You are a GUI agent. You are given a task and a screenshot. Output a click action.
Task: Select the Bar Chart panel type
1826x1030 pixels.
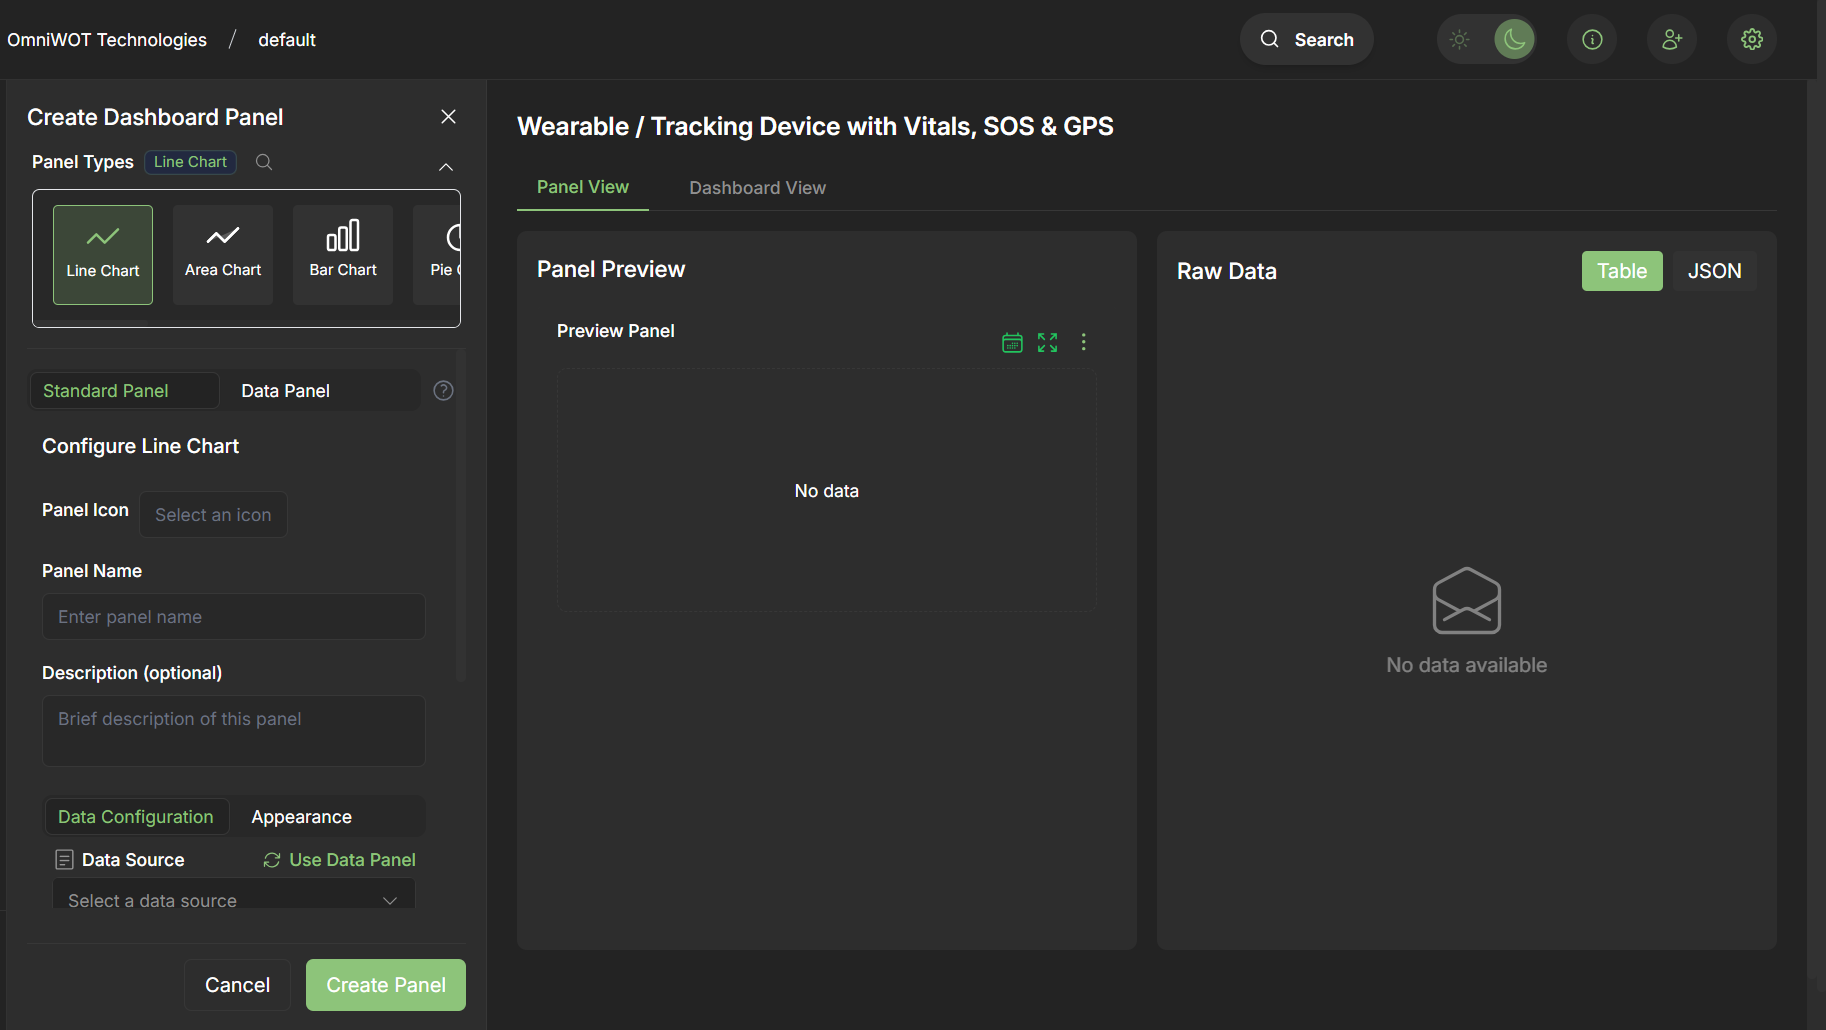[342, 253]
